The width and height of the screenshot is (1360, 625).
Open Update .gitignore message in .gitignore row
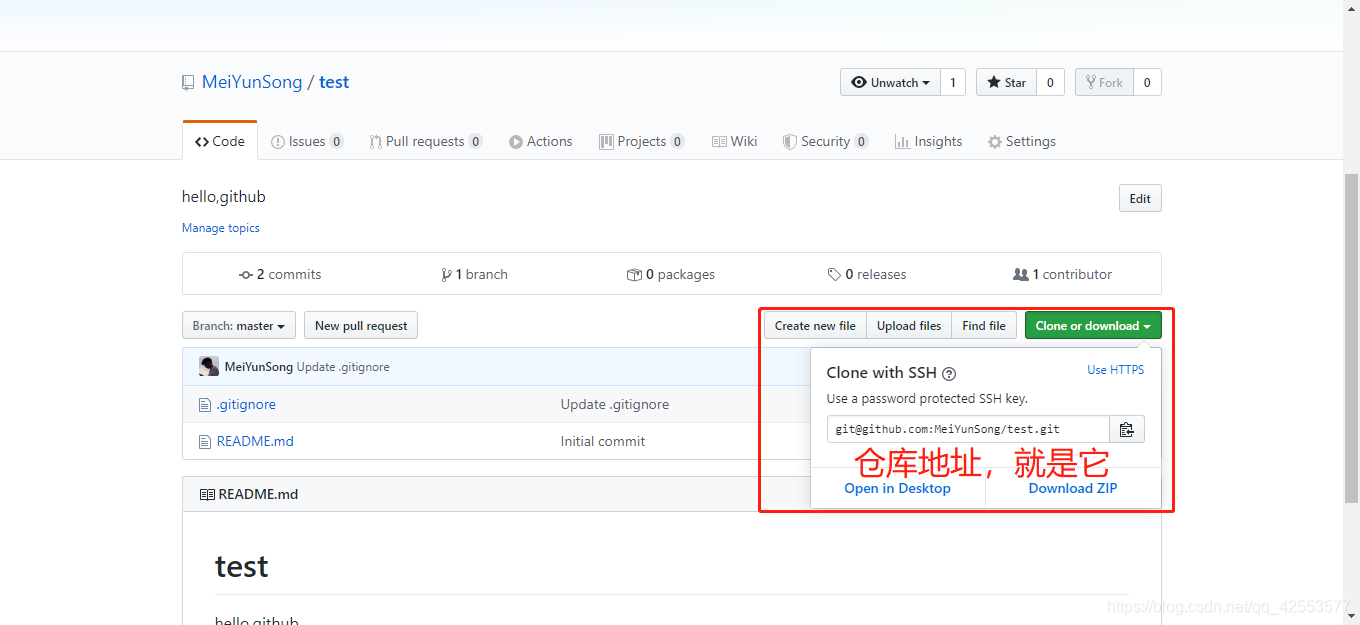(x=615, y=404)
